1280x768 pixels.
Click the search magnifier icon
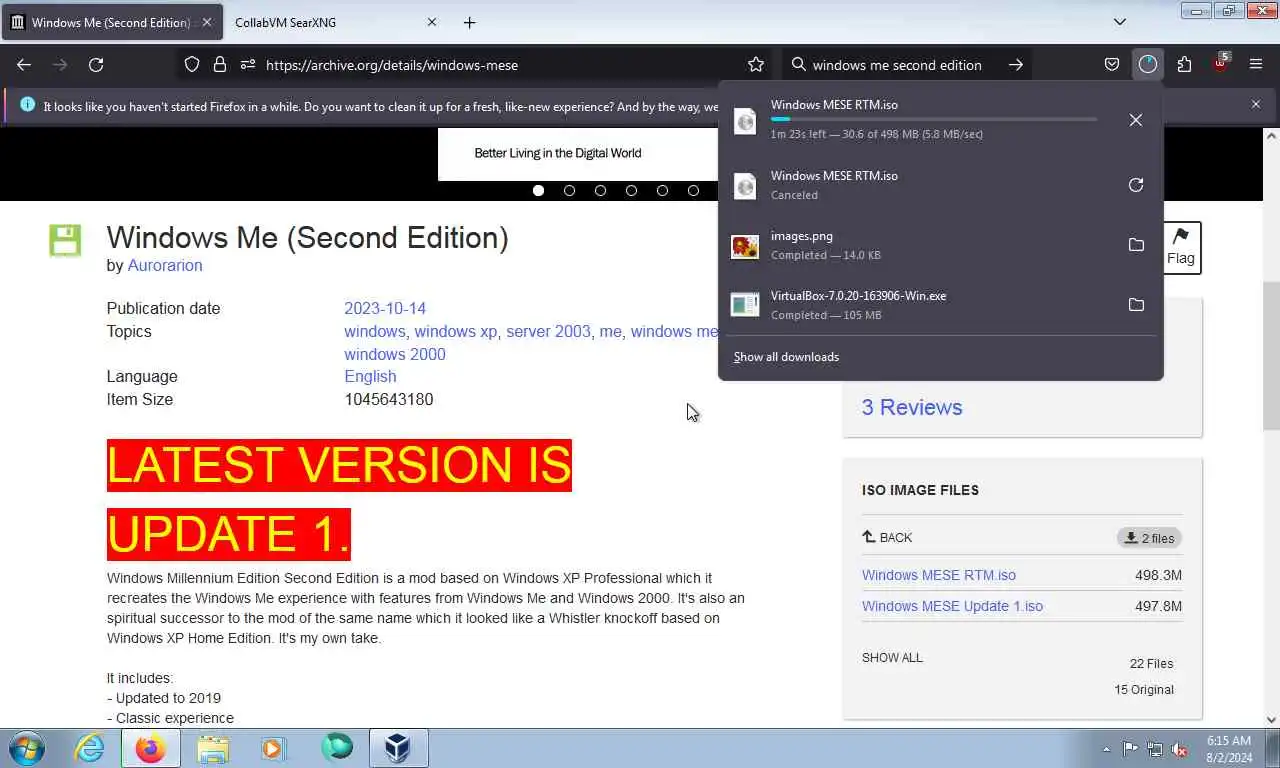pyautogui.click(x=798, y=65)
